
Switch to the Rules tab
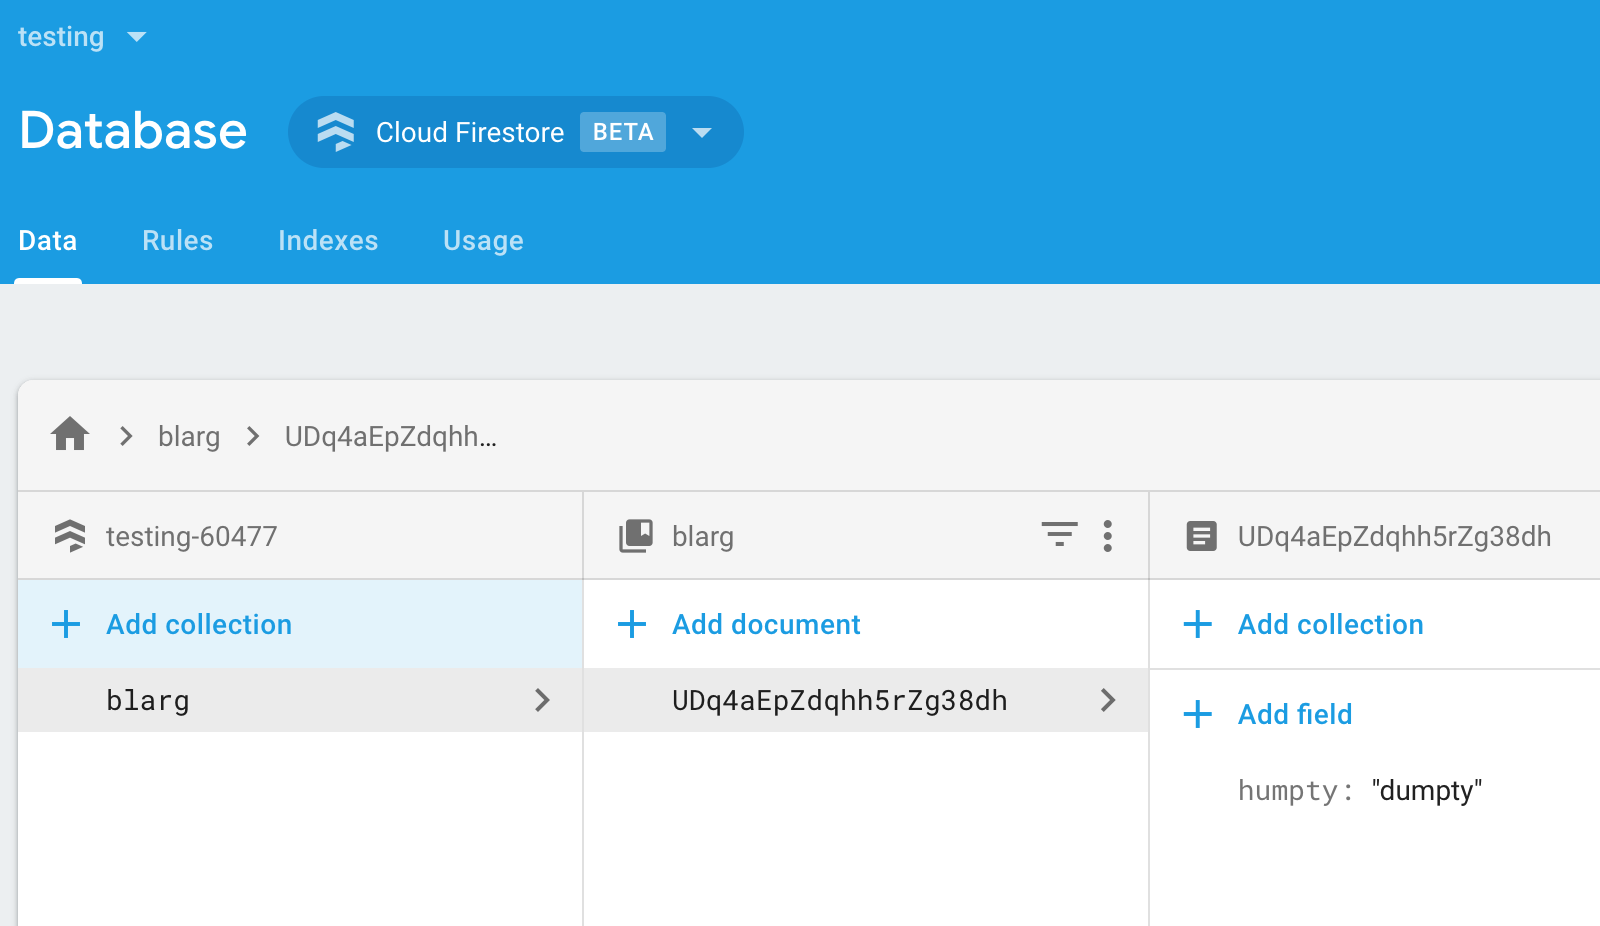[177, 241]
